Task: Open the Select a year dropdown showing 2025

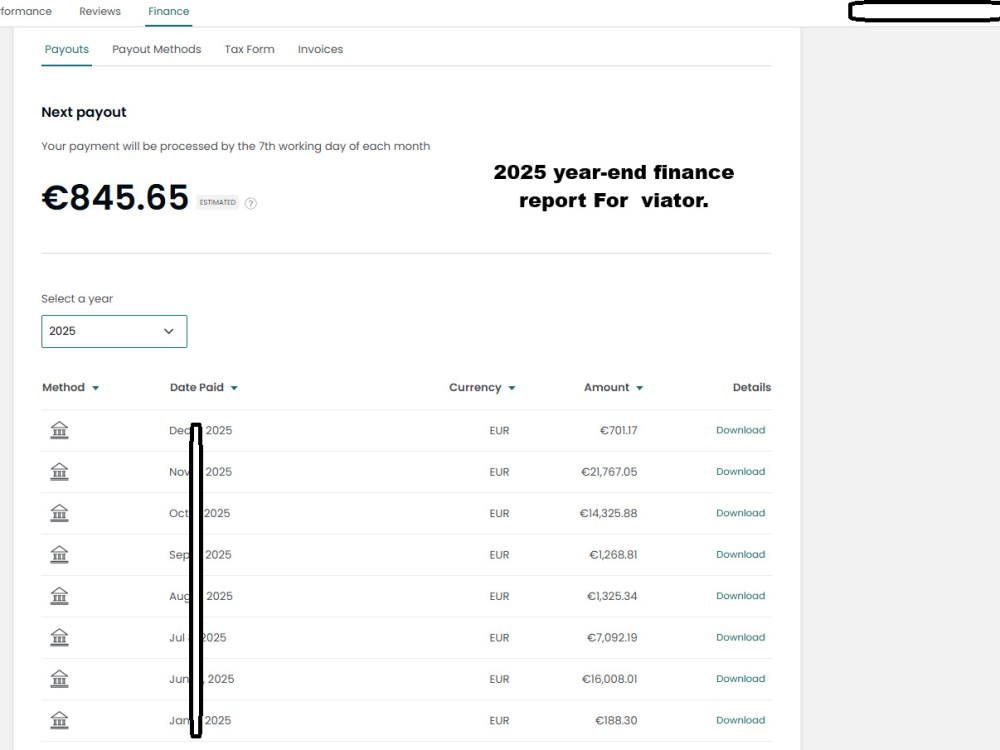Action: 114,331
